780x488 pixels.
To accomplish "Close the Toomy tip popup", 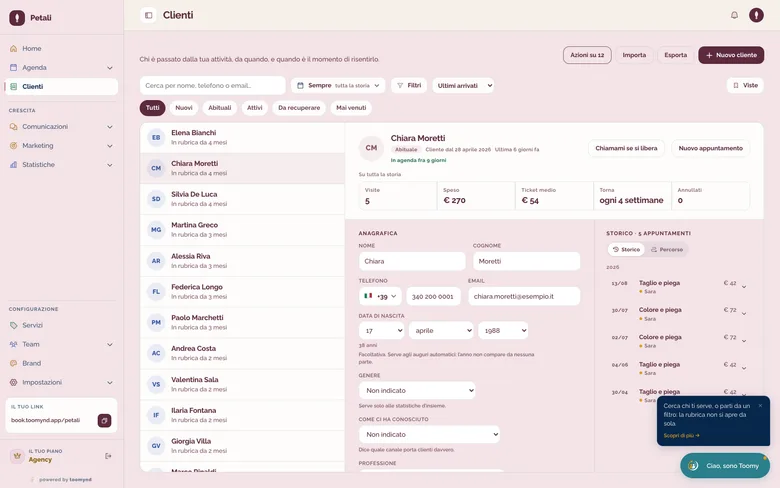I will pos(760,406).
